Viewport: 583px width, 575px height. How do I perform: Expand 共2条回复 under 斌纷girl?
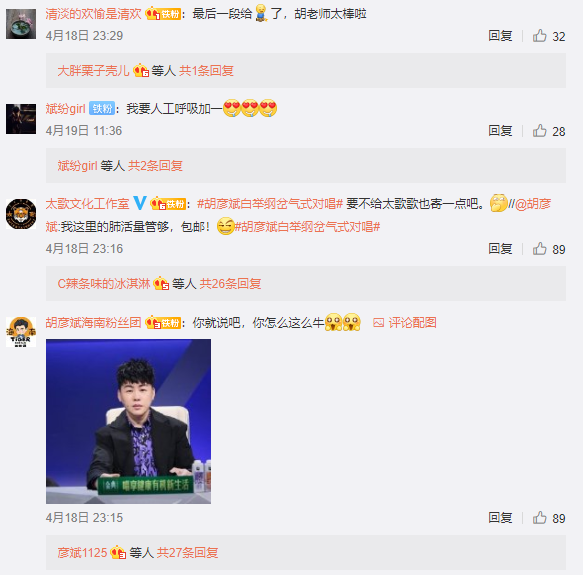coord(155,166)
